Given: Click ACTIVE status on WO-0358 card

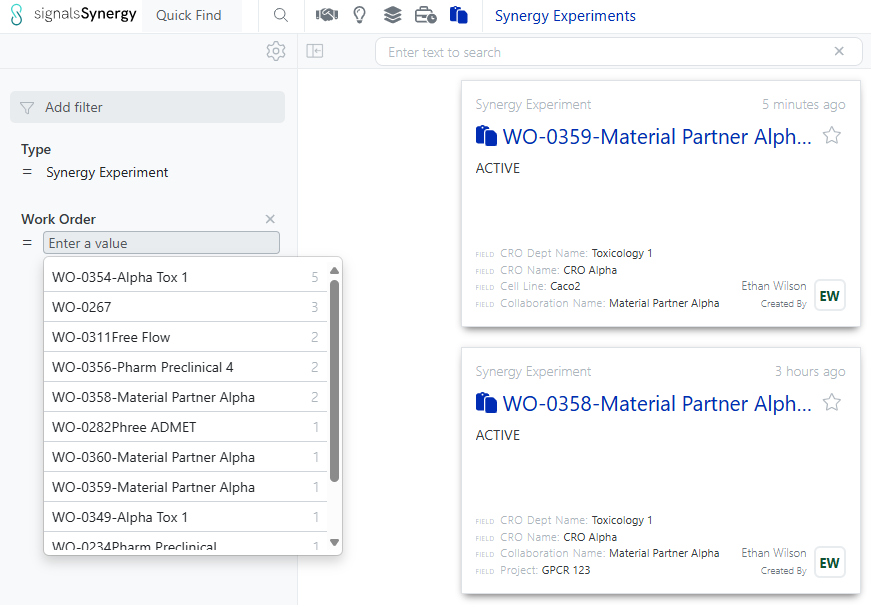Looking at the screenshot, I should coord(498,435).
